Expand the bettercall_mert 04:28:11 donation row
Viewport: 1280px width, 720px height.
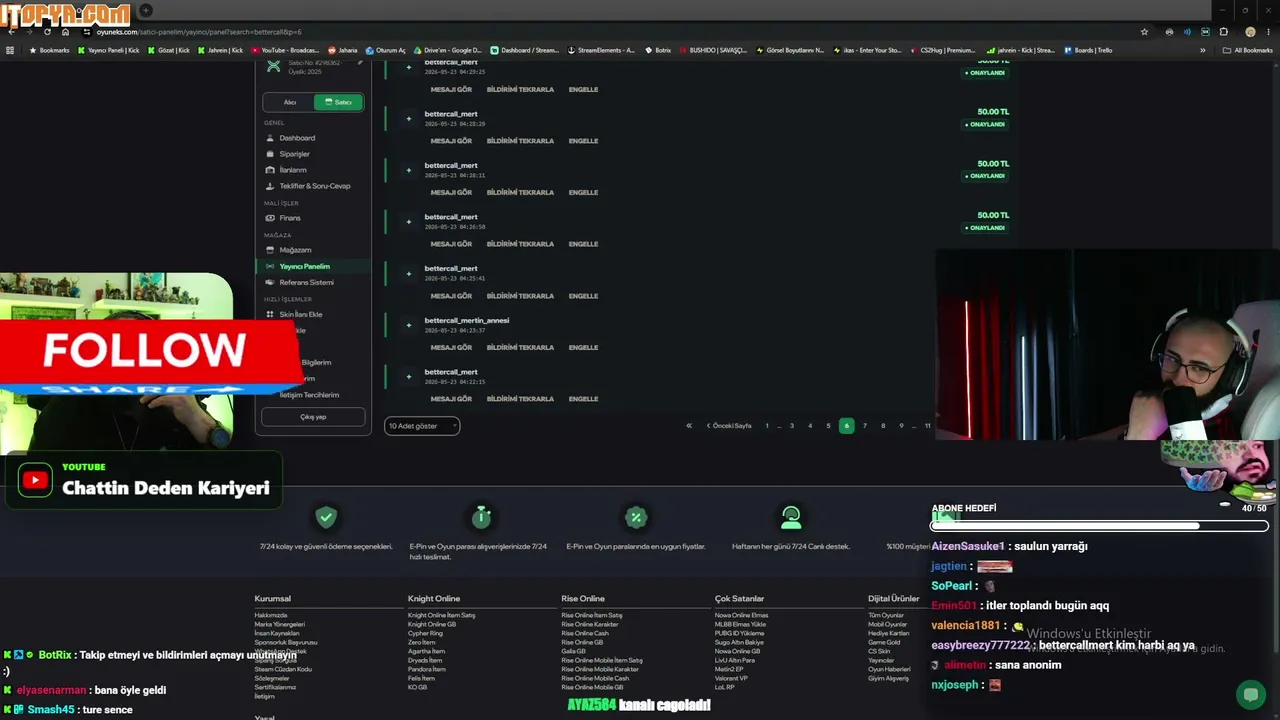point(408,170)
